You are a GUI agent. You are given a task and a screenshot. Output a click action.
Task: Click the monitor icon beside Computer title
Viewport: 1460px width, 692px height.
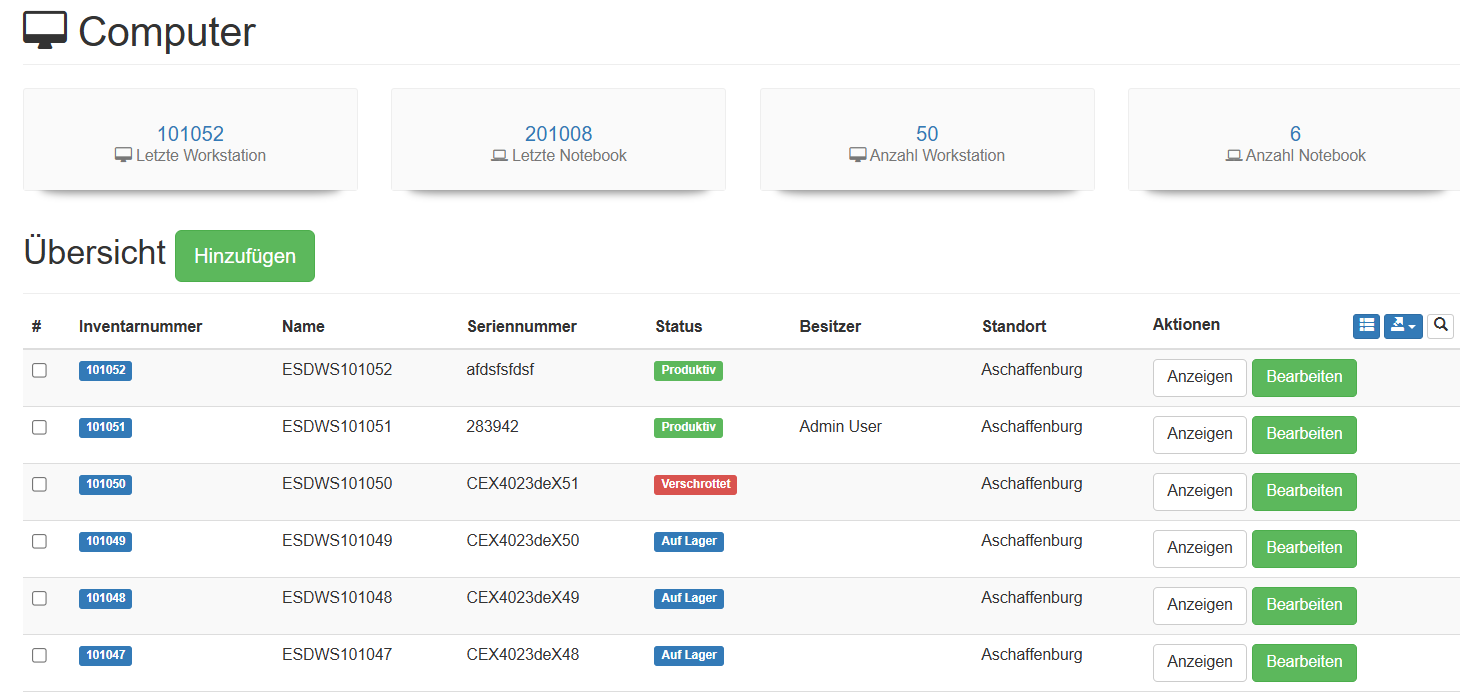tap(45, 31)
